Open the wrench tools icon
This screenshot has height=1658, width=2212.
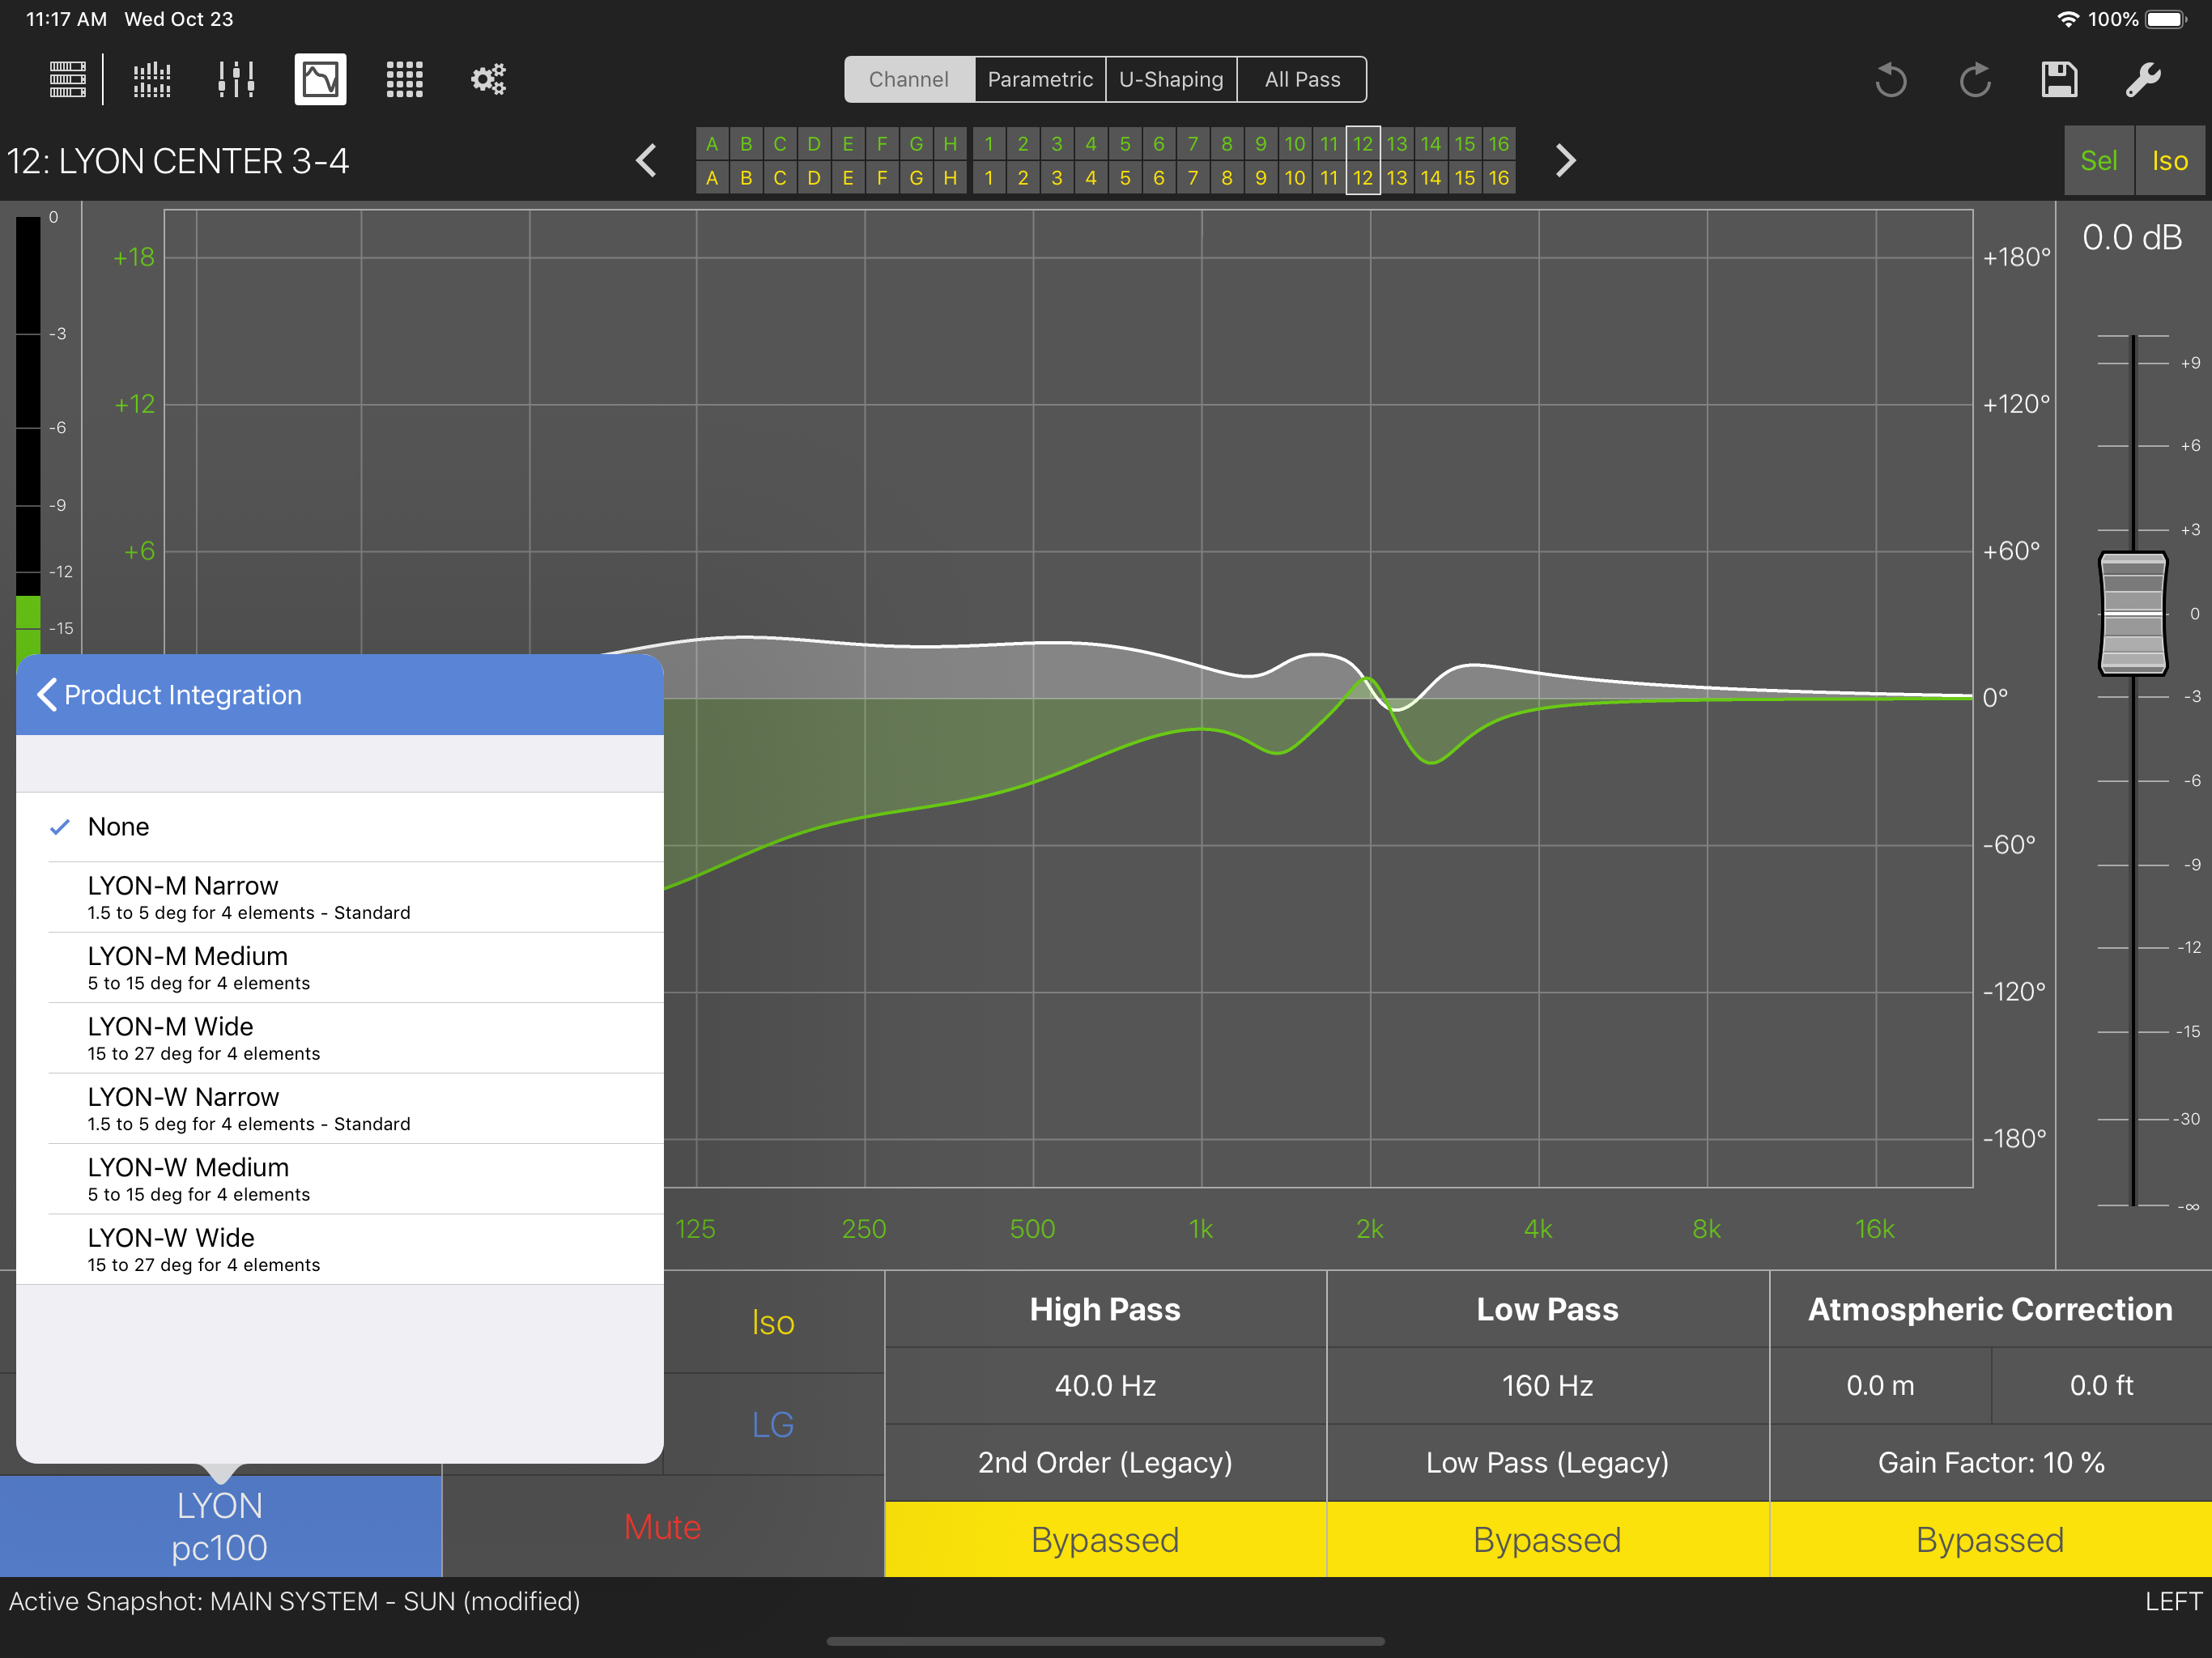tap(2143, 80)
